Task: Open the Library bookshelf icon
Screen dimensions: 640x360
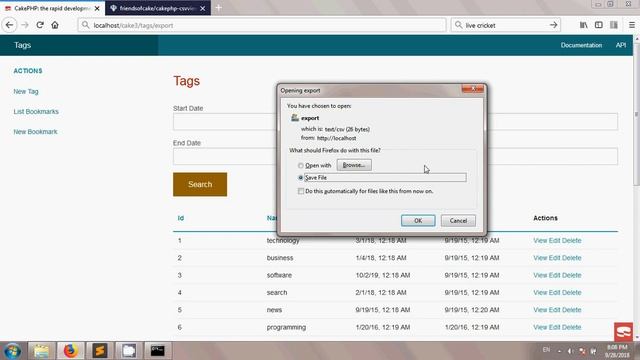Action: (584, 25)
